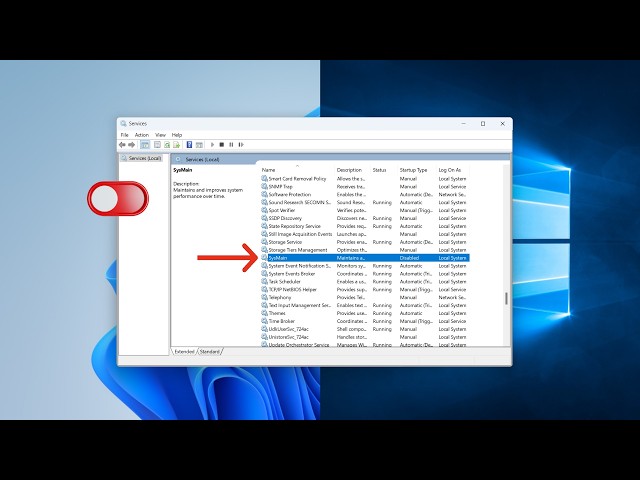Click the Start Service play icon
The image size is (640, 480).
212,144
